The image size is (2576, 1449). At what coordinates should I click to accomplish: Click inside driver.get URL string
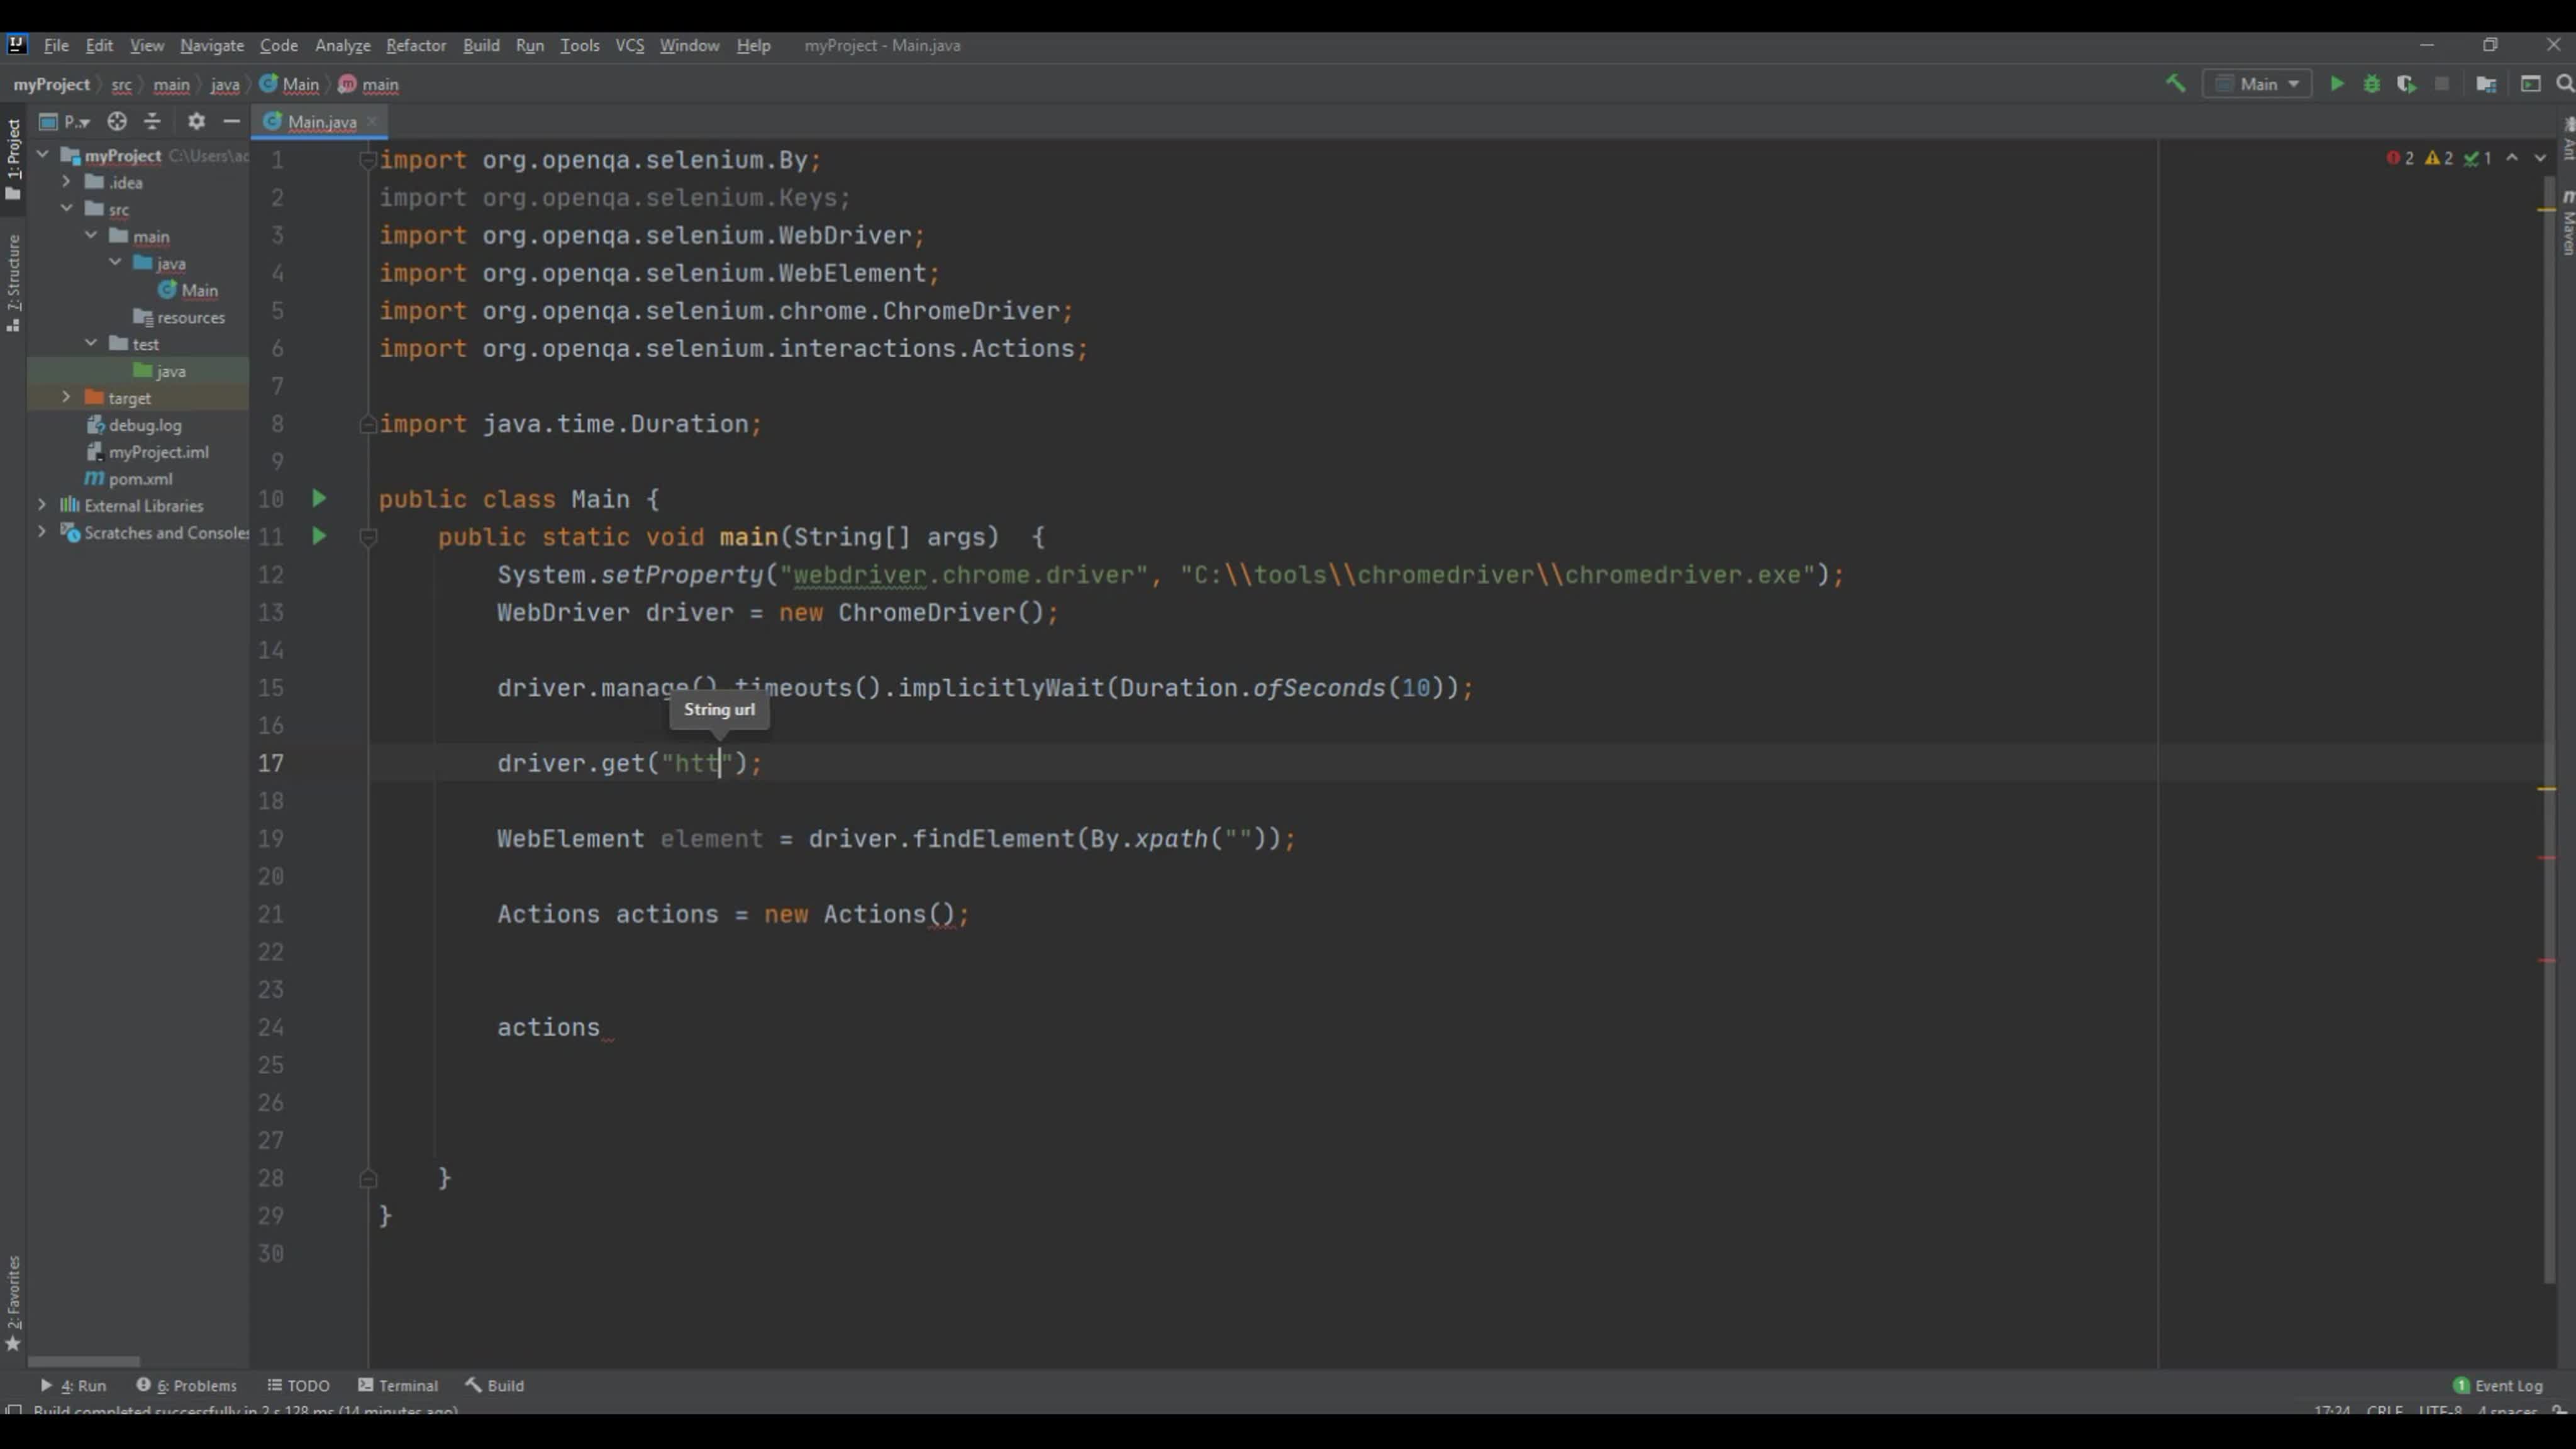pyautogui.click(x=697, y=763)
